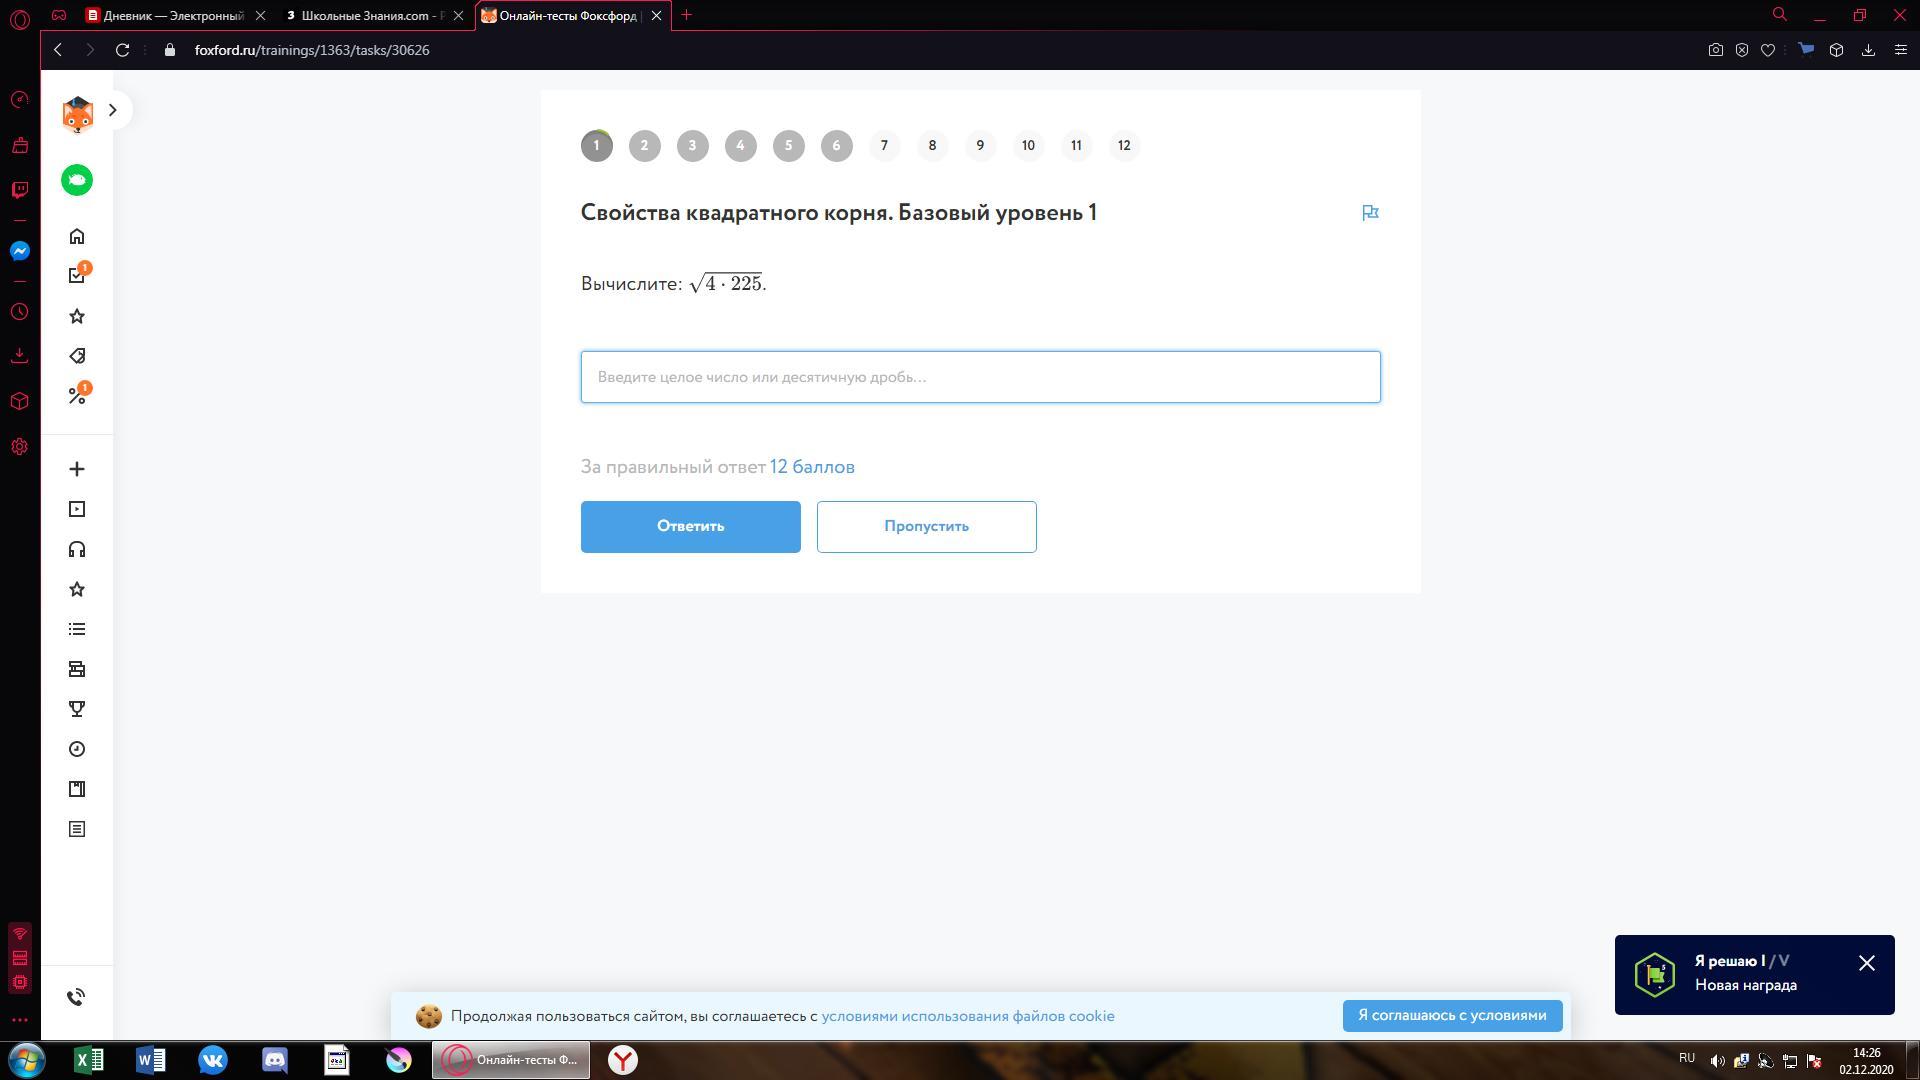This screenshot has width=1920, height=1080.
Task: Click the phone call icon at sidebar bottom
Action: tap(77, 997)
